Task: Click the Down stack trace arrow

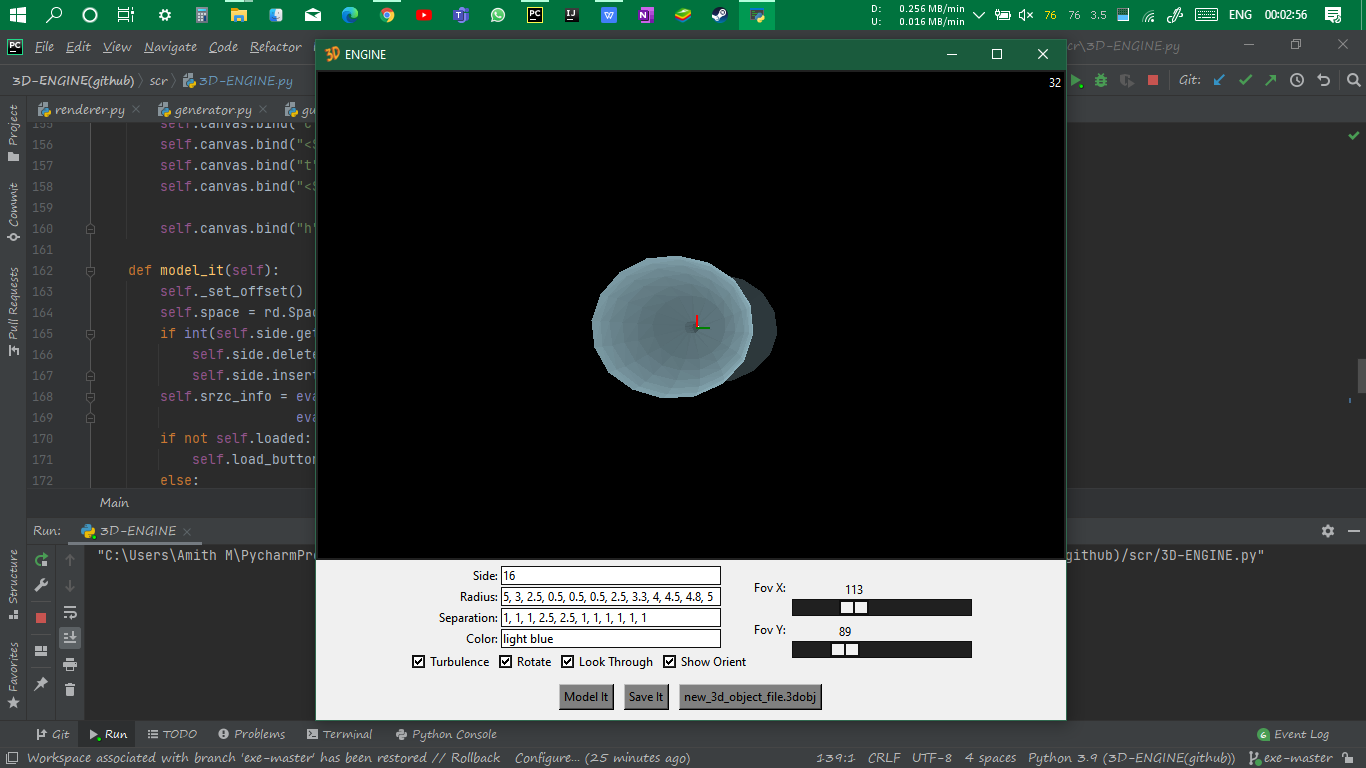Action: (70, 586)
